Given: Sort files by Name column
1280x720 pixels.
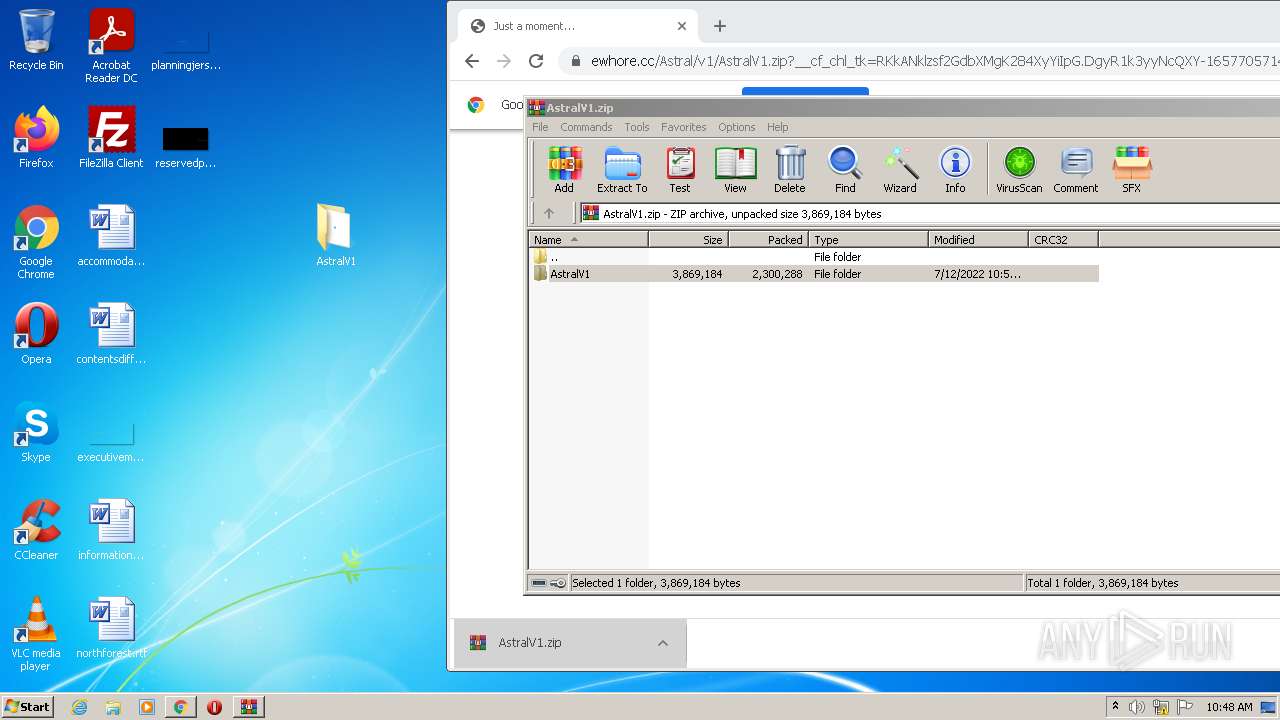Looking at the screenshot, I should [x=589, y=240].
